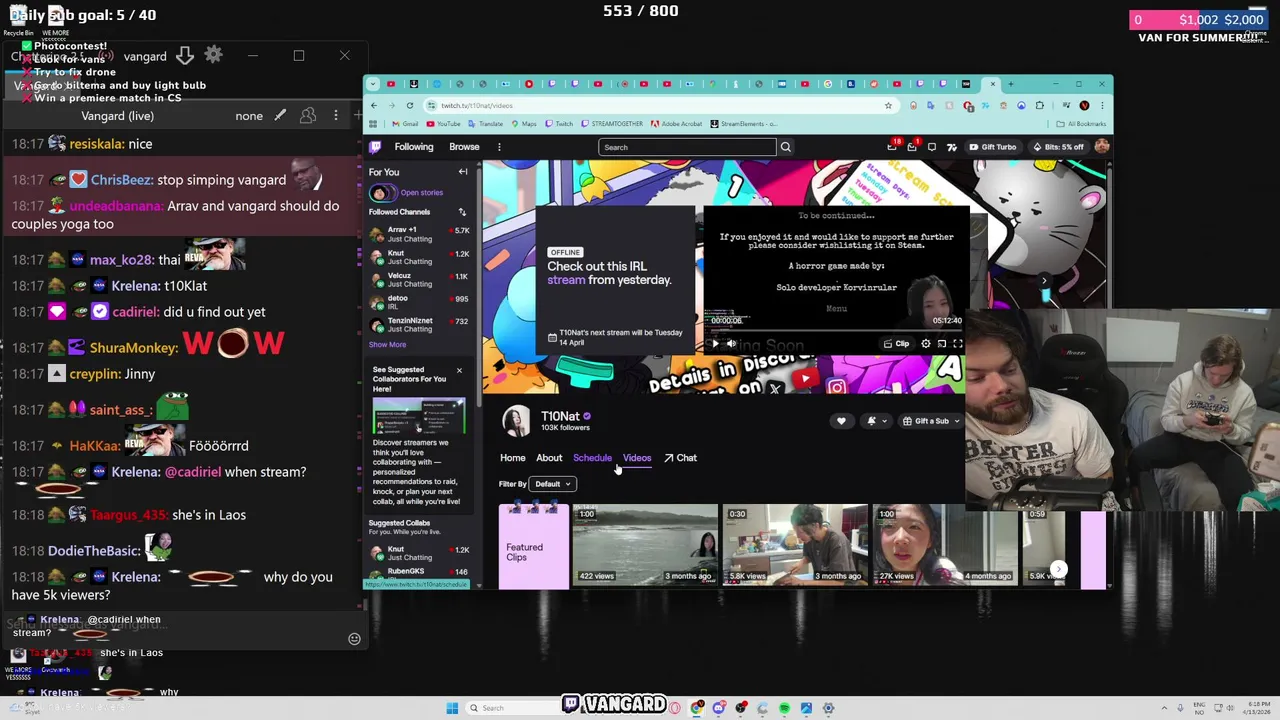Open the chat overlay settings gear icon
The width and height of the screenshot is (1280, 720).
[x=213, y=55]
